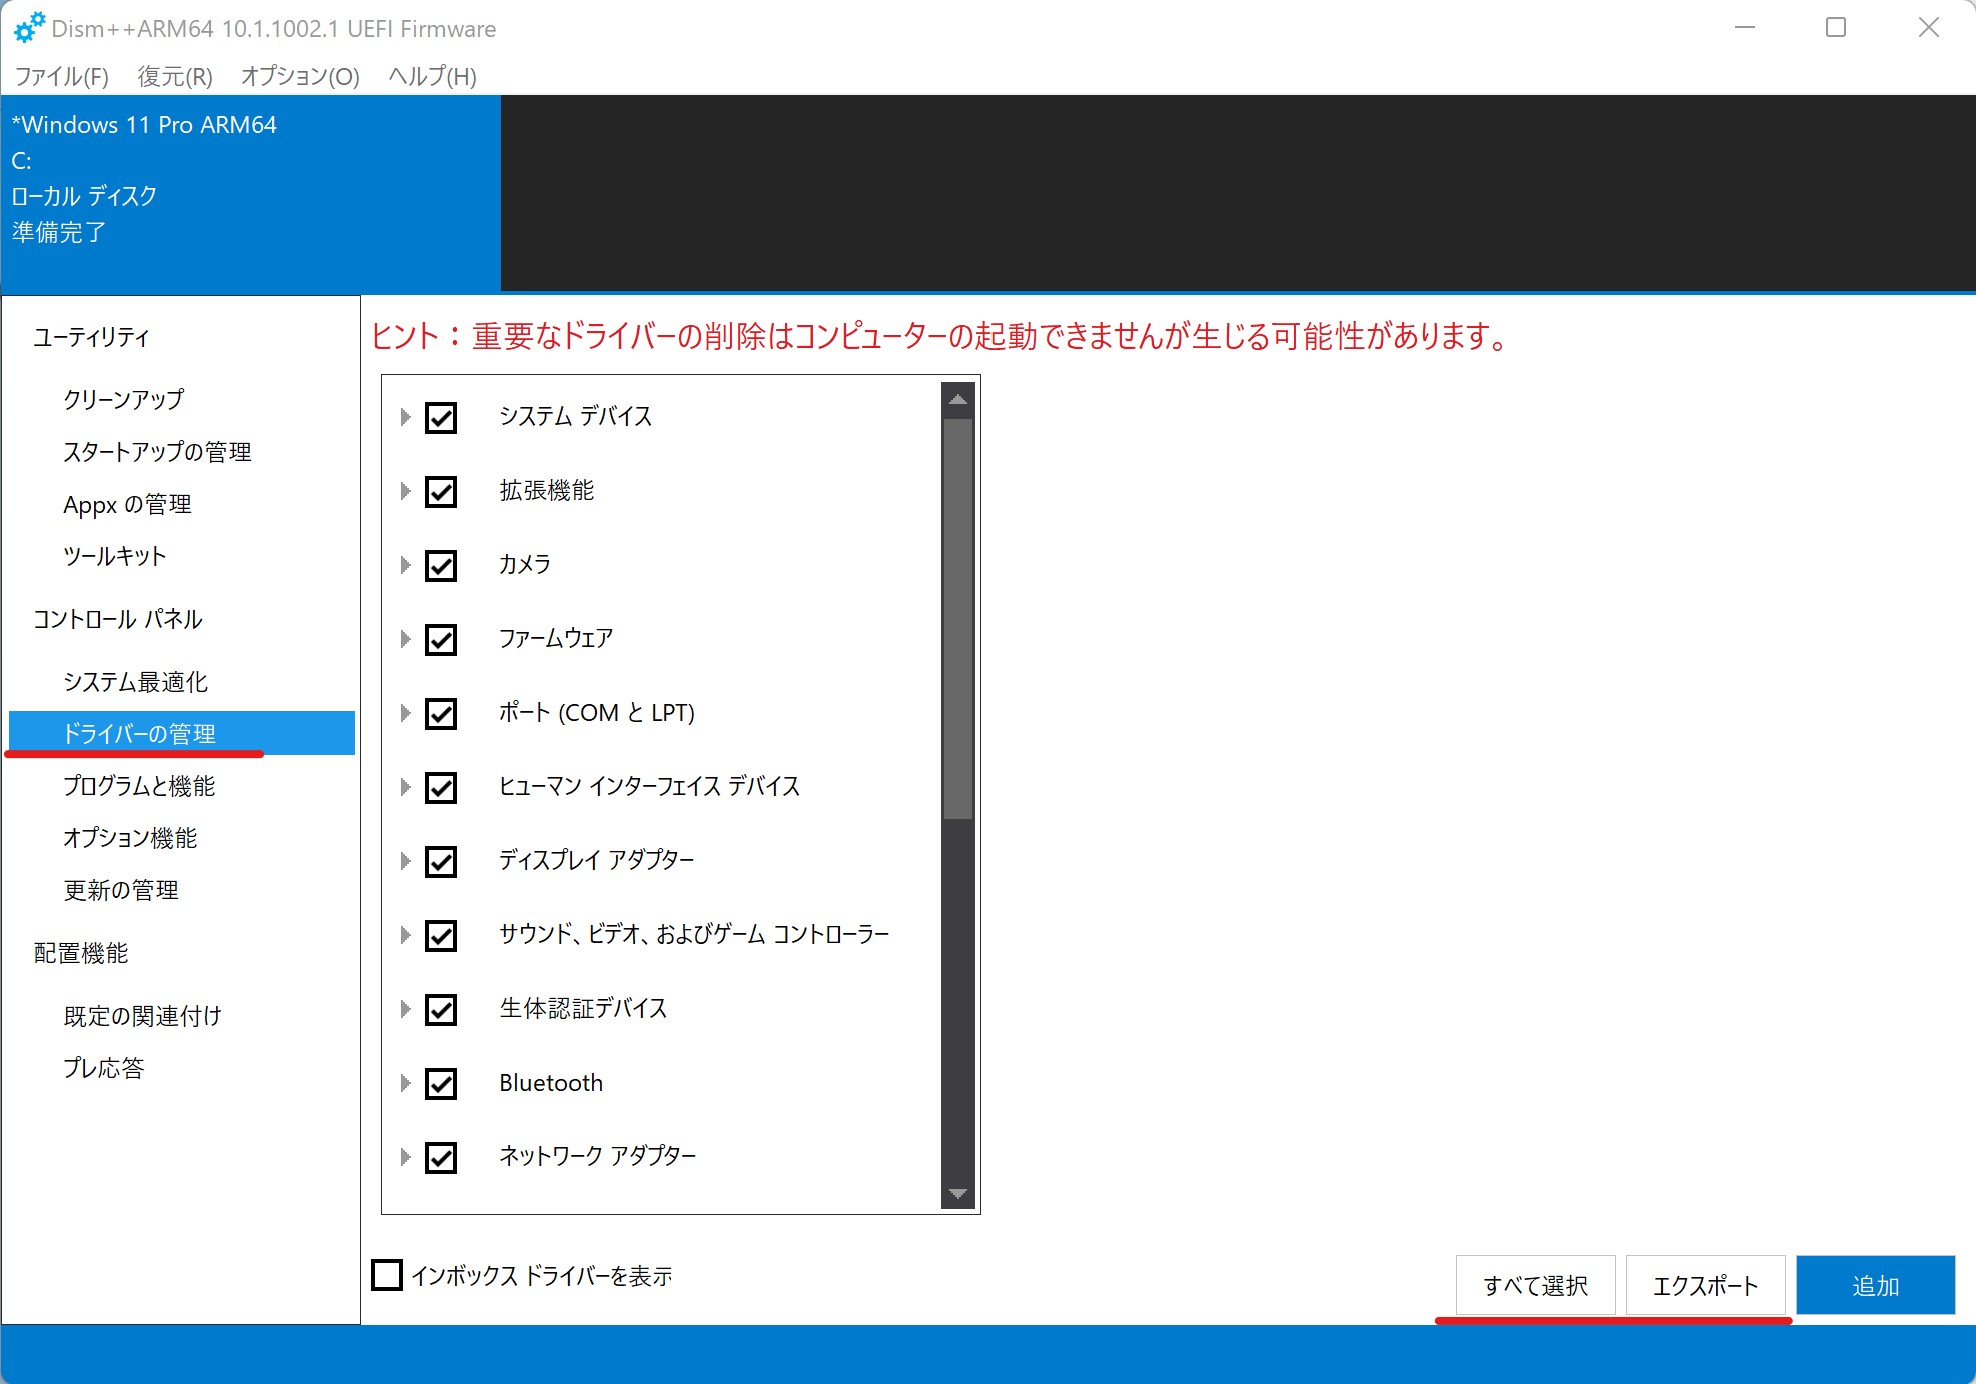This screenshot has width=1976, height=1384.
Task: Expand the ファームウェア tree node
Action: tap(405, 639)
